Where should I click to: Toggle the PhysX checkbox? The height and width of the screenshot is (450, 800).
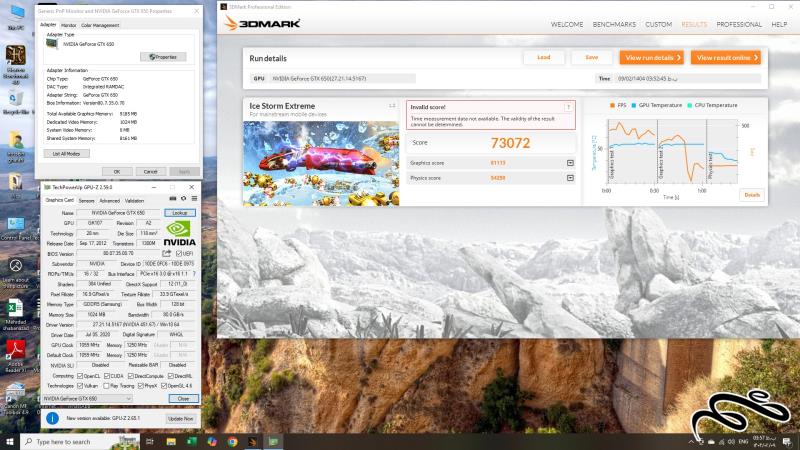point(141,386)
